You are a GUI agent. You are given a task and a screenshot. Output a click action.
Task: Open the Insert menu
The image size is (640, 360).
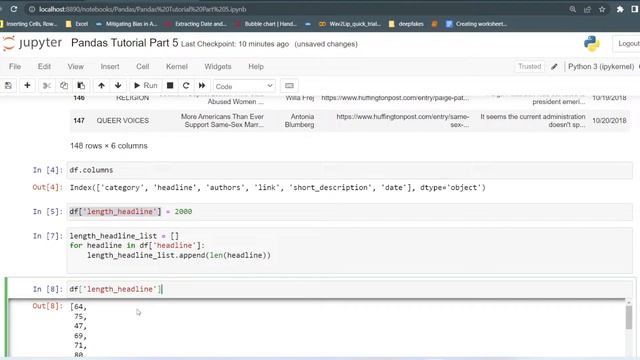tap(110, 67)
